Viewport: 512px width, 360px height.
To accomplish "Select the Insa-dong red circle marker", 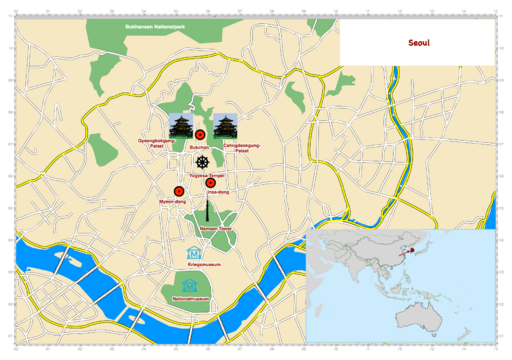I will [x=210, y=183].
